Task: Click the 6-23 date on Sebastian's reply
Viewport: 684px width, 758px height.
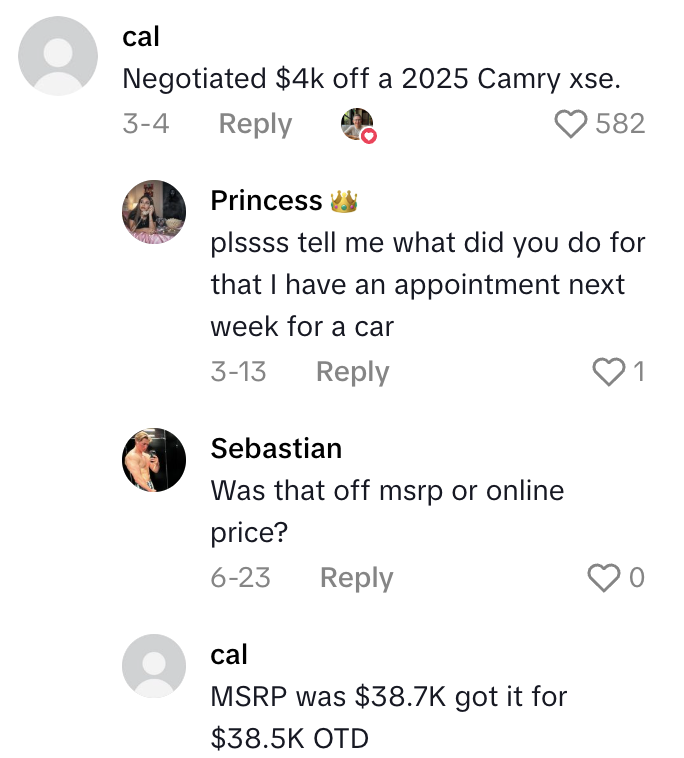Action: [x=240, y=578]
